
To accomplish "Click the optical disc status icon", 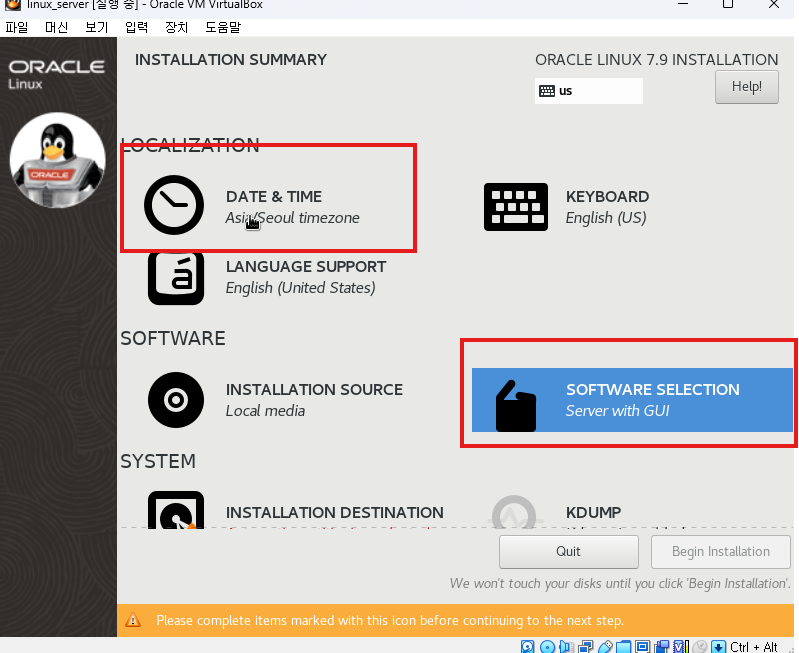I will (547, 646).
